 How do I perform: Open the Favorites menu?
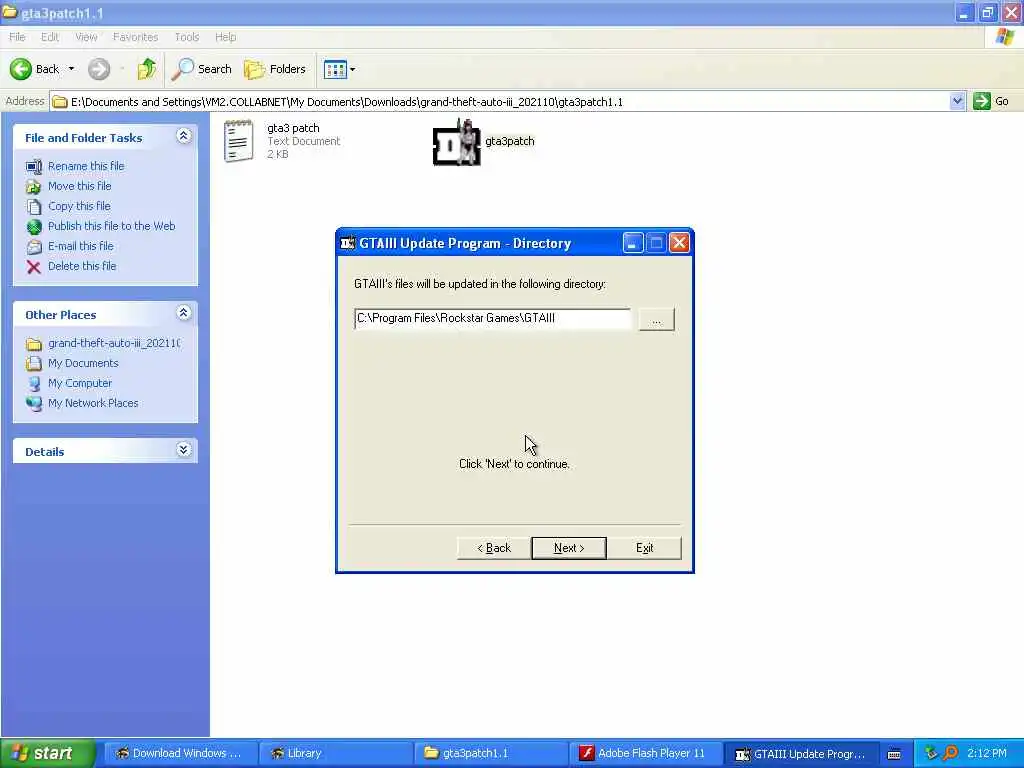[135, 37]
